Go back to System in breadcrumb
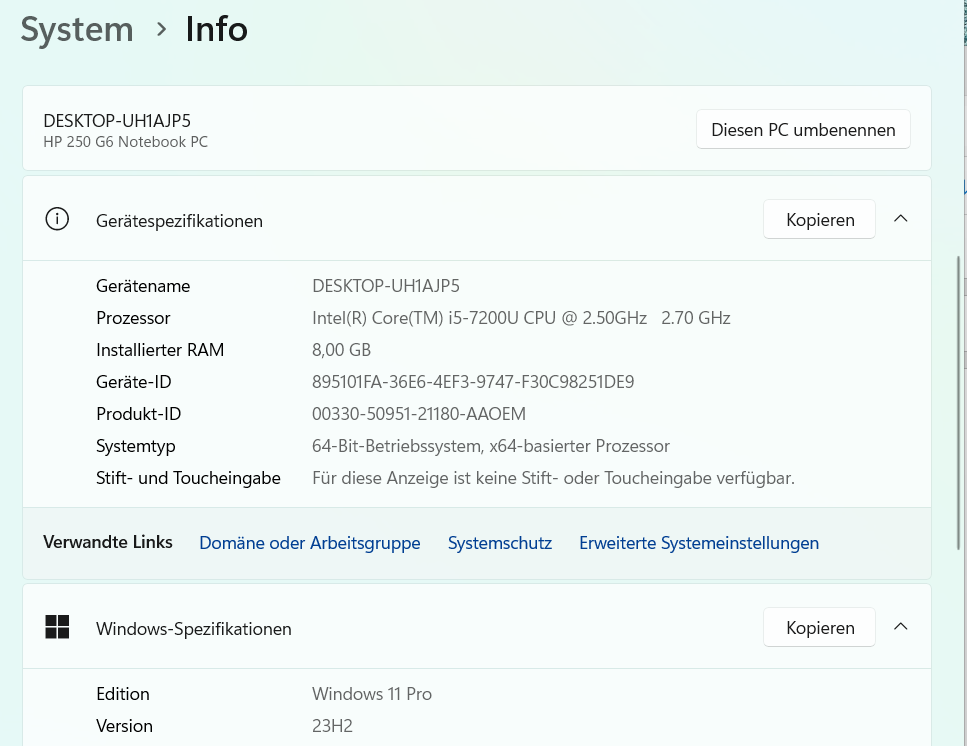The width and height of the screenshot is (967, 746). click(77, 29)
